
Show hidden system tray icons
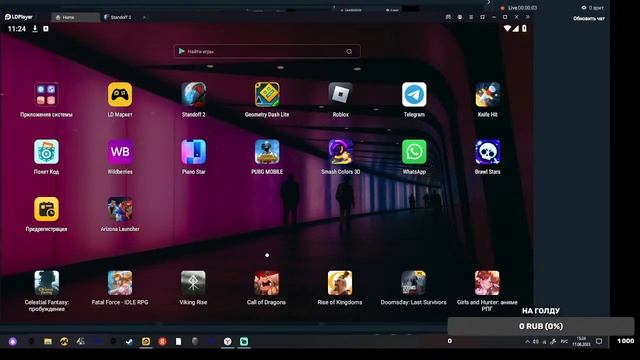[527, 342]
